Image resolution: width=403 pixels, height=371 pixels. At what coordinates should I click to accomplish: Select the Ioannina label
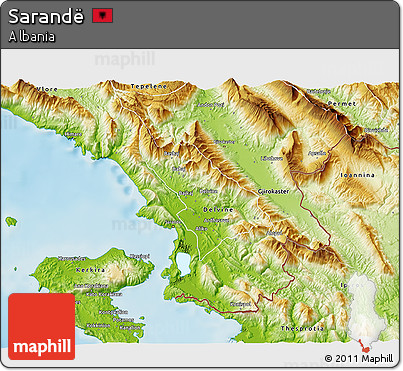(x=358, y=175)
